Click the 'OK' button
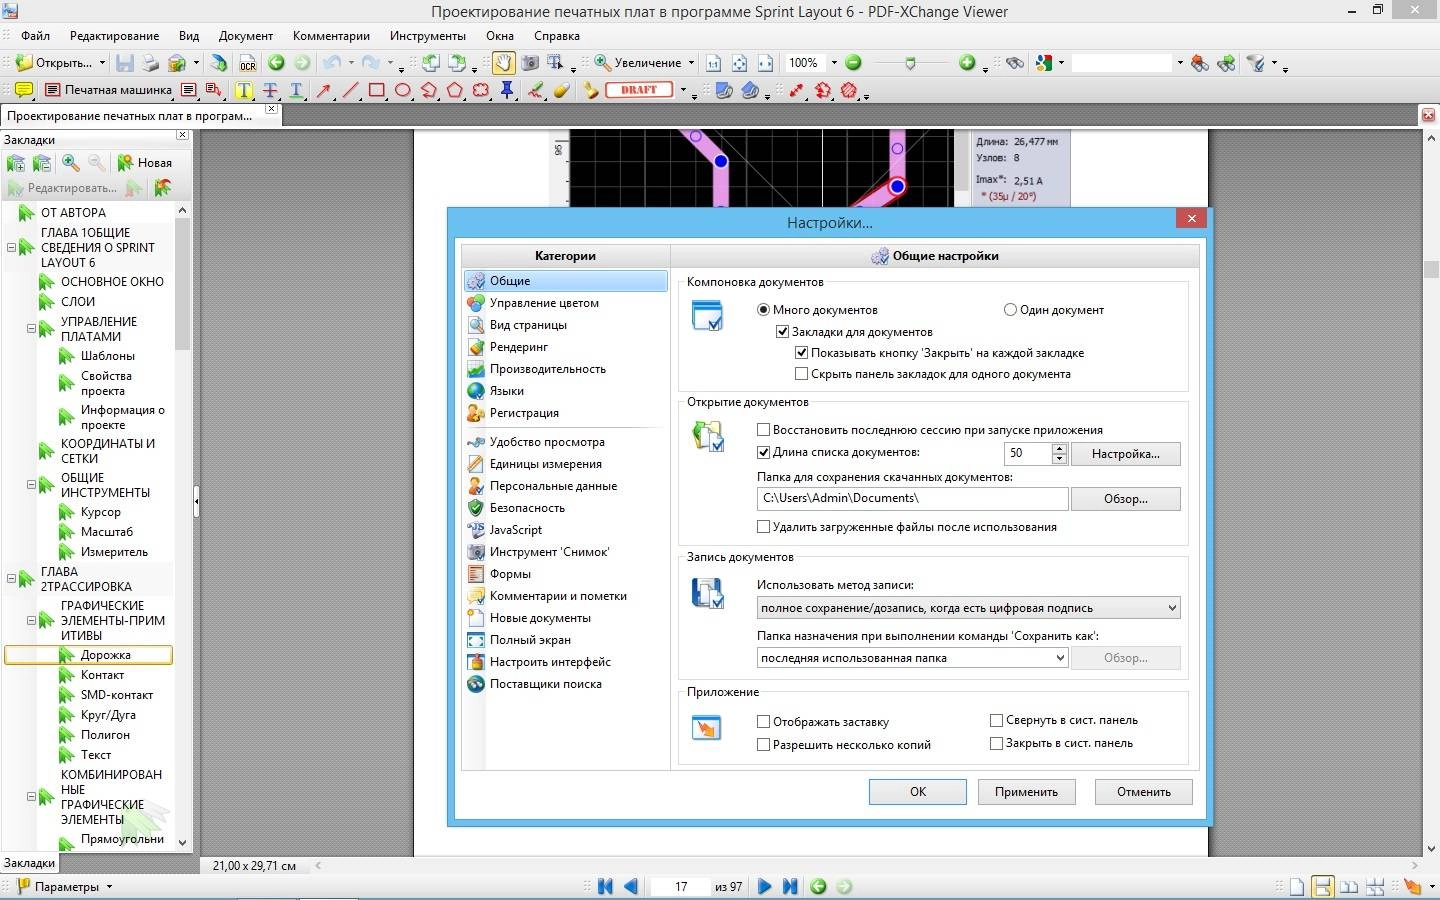Screen dimensions: 1440x900 917,792
